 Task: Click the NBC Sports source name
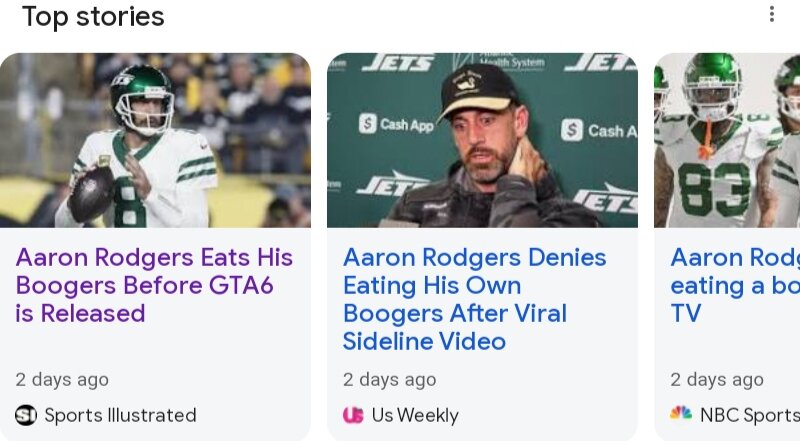749,415
